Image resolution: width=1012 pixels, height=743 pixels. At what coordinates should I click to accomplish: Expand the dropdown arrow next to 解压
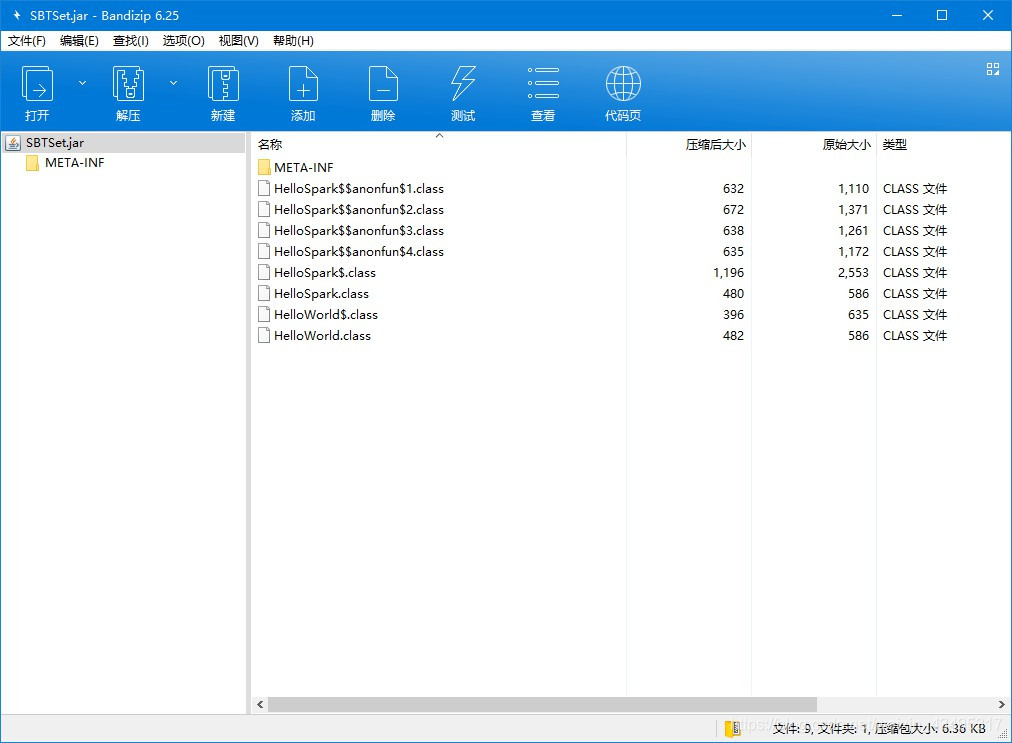tap(173, 83)
